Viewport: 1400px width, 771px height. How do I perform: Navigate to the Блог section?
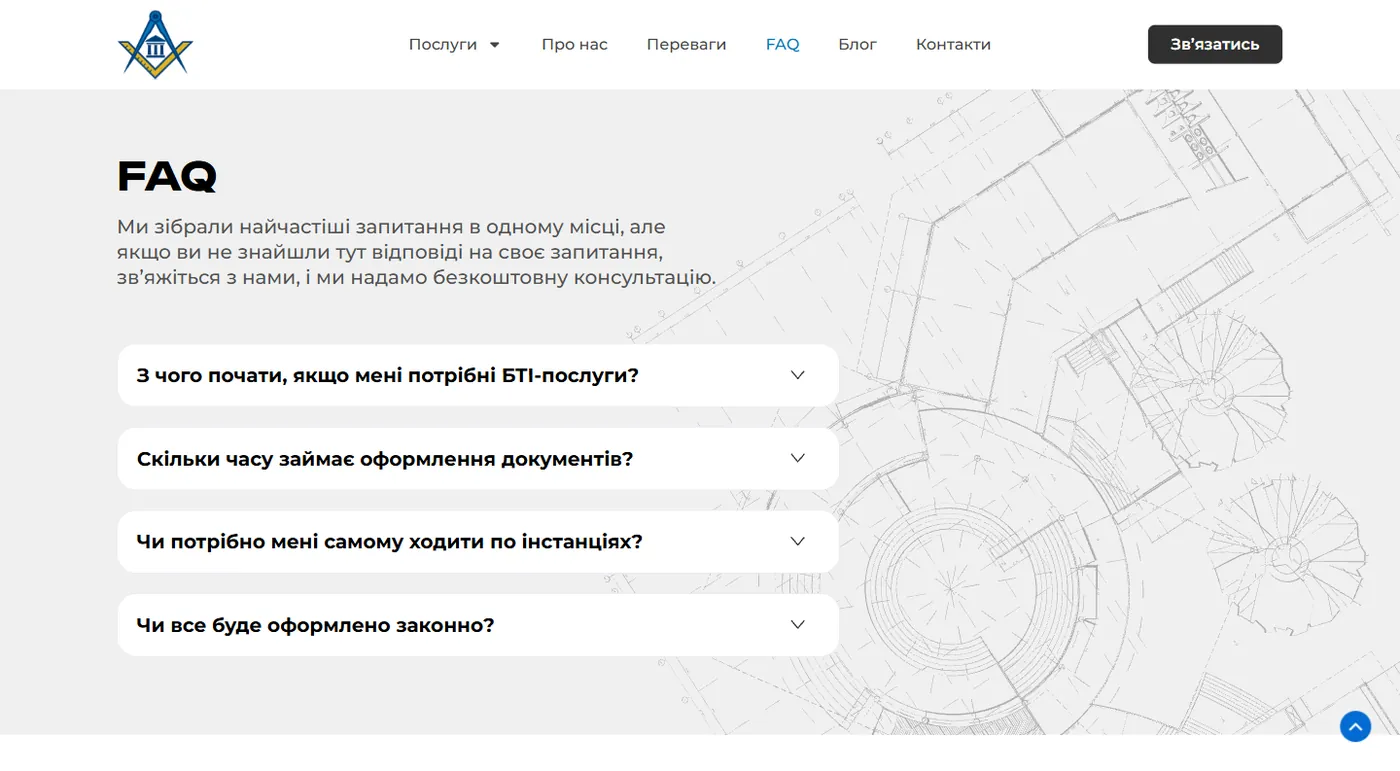coord(857,45)
